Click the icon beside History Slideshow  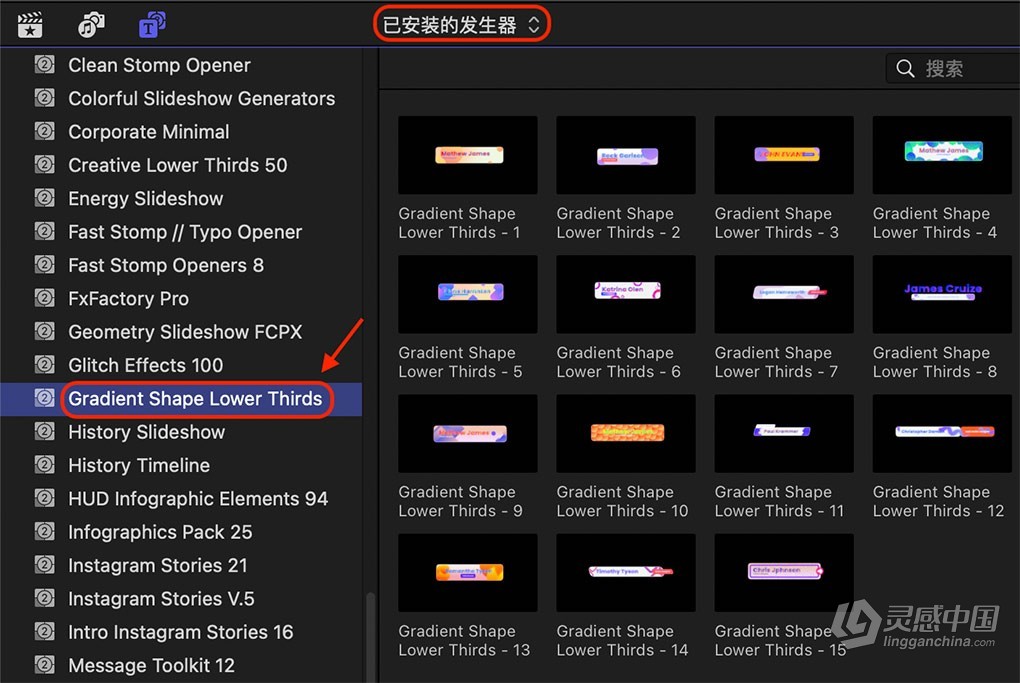click(44, 432)
